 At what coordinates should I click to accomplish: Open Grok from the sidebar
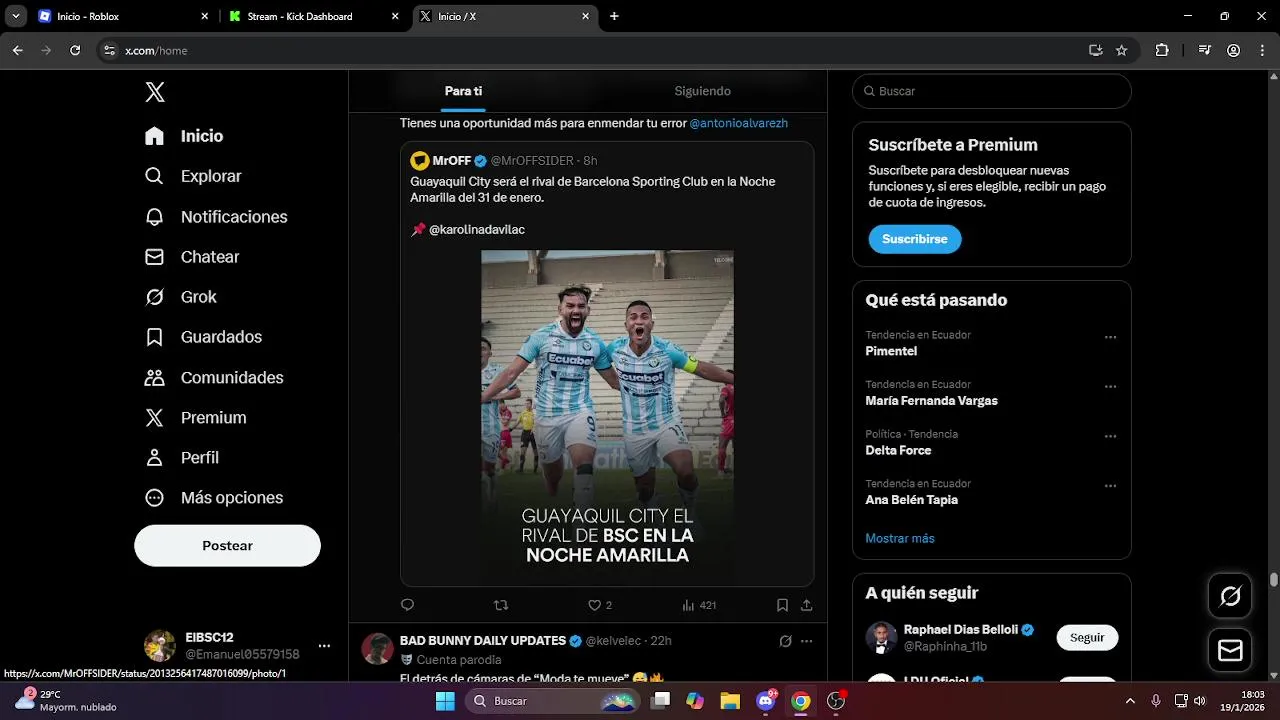pyautogui.click(x=181, y=297)
